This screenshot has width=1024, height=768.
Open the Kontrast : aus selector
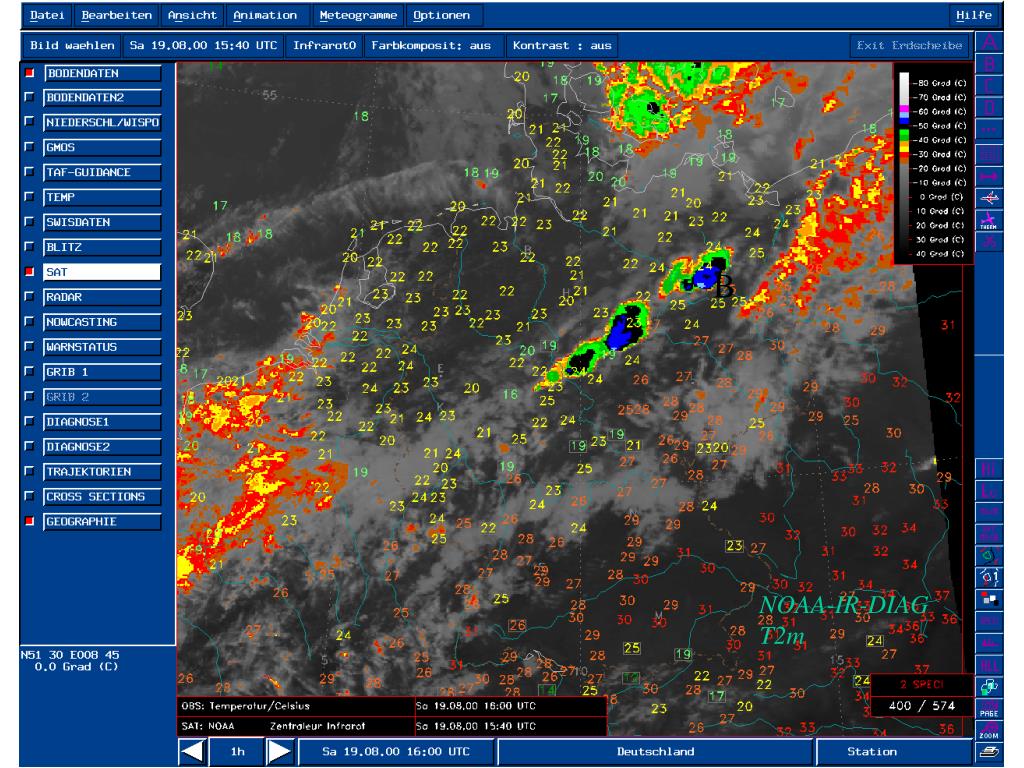pos(562,46)
